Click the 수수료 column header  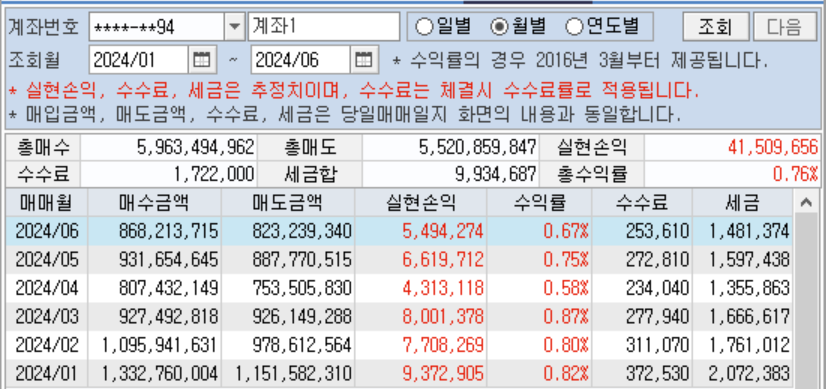click(642, 202)
